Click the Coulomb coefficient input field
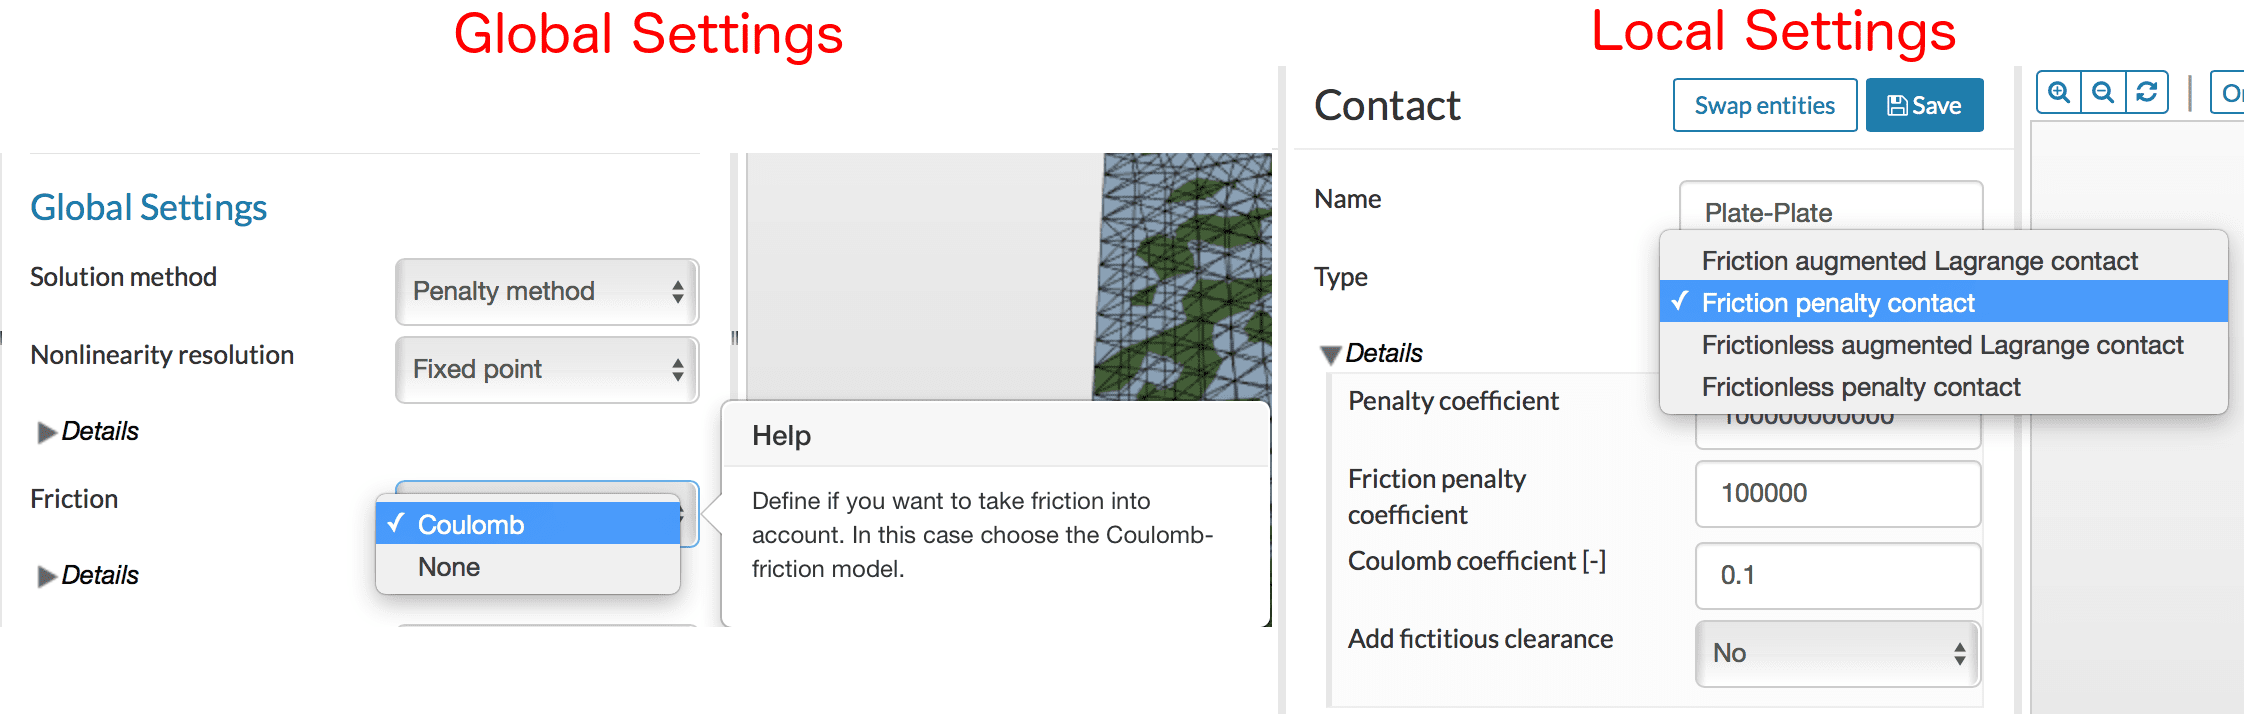The image size is (2244, 714). tap(1837, 576)
